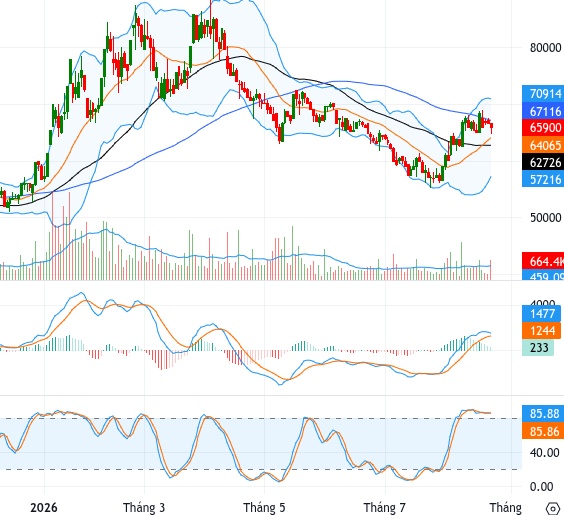Select the 67116 price label
Screen dimensions: 564x515
coord(543,111)
